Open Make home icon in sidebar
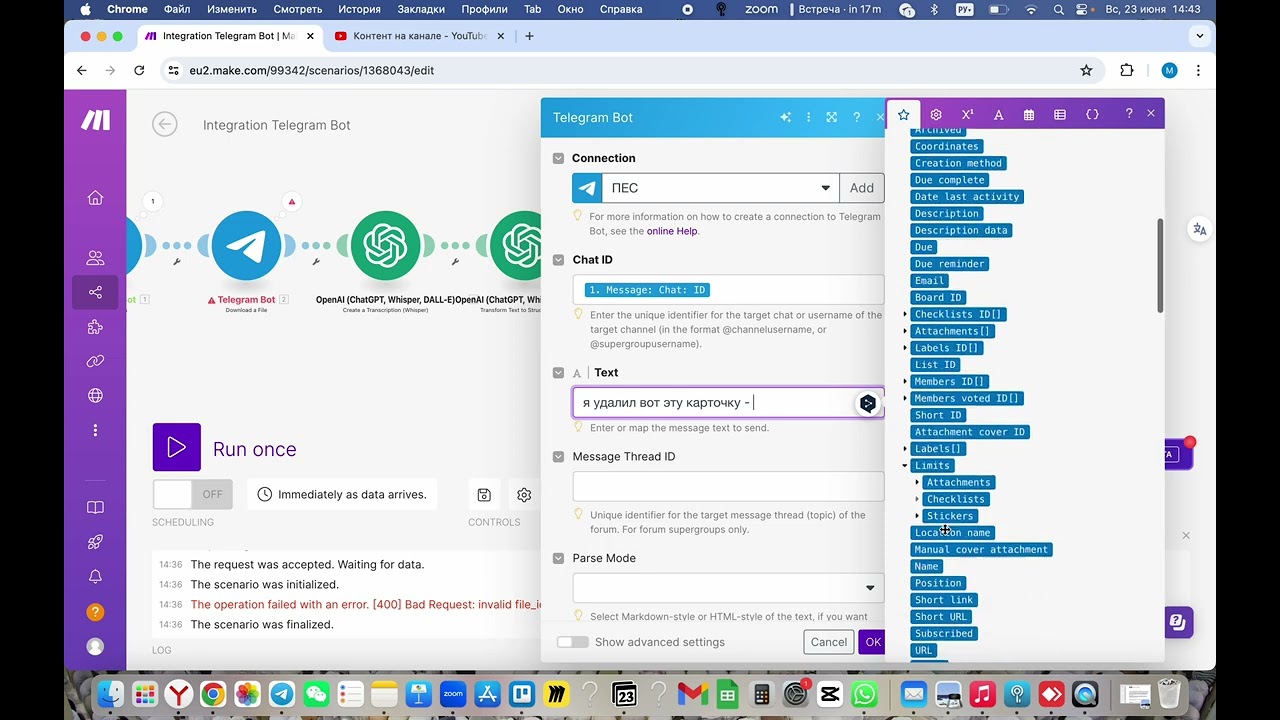This screenshot has width=1280, height=720. pyautogui.click(x=95, y=198)
